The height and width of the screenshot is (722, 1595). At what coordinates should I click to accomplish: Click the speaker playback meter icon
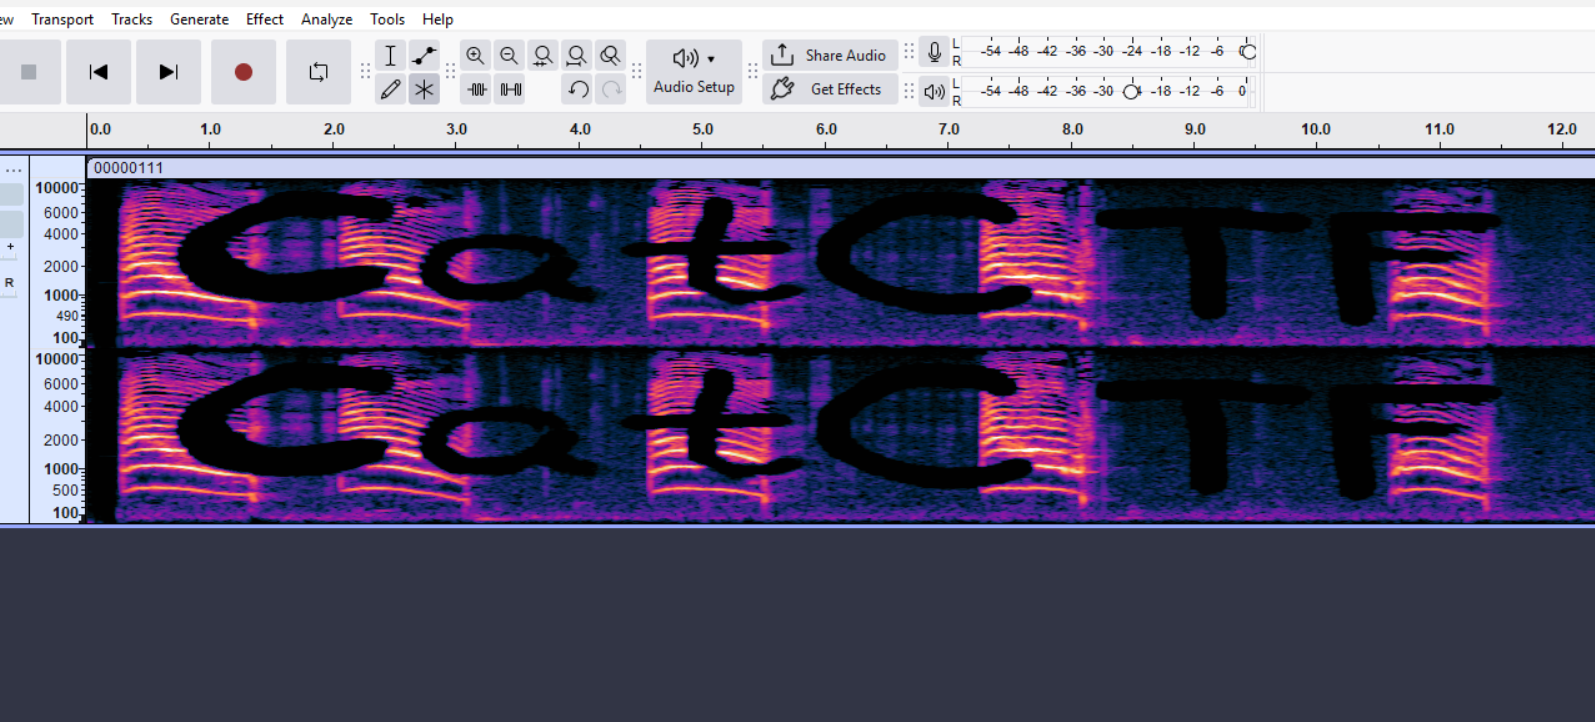point(934,92)
